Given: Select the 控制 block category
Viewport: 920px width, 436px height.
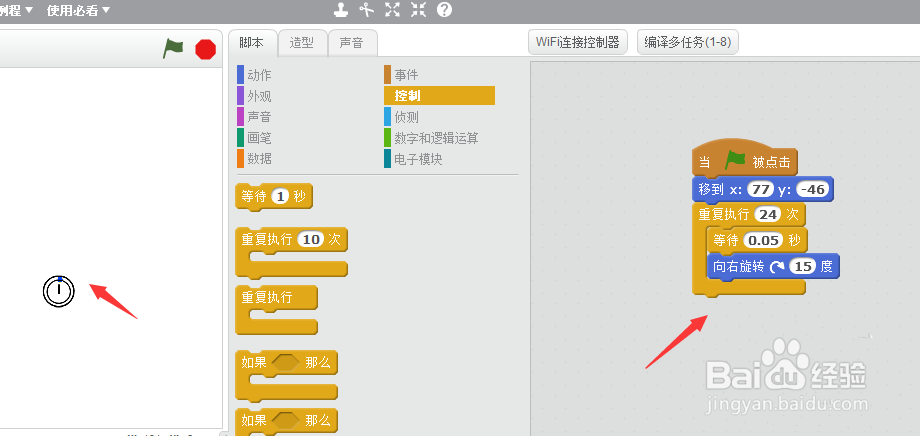Looking at the screenshot, I should pyautogui.click(x=439, y=96).
